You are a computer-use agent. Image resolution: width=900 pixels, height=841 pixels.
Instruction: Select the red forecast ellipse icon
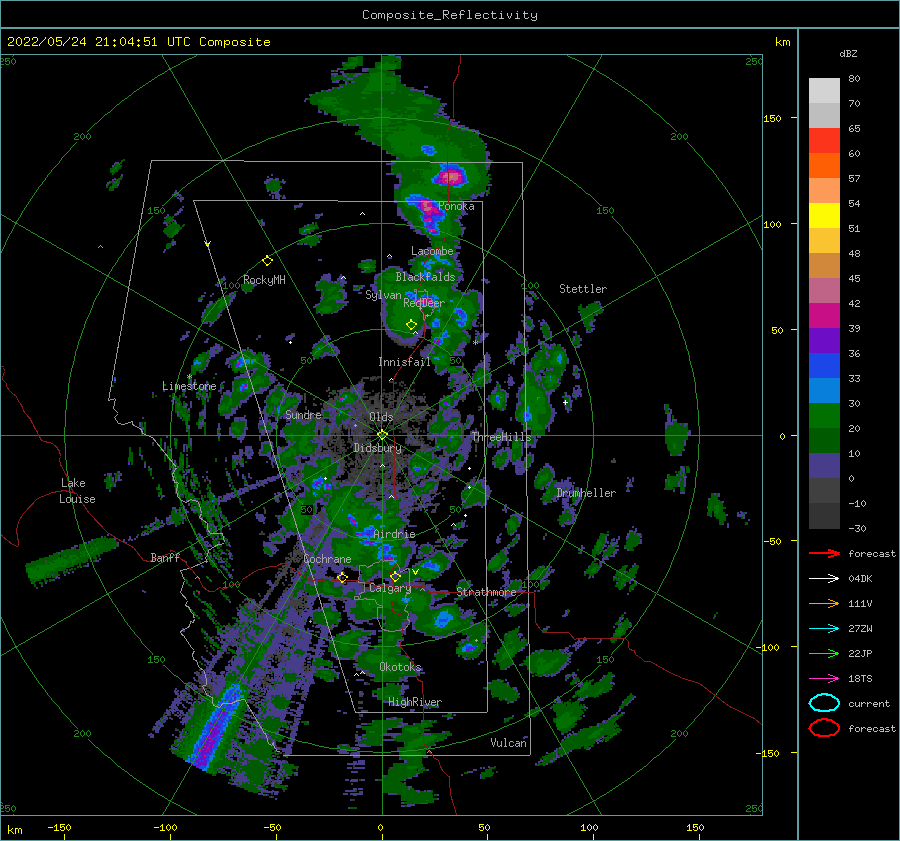pos(824,728)
